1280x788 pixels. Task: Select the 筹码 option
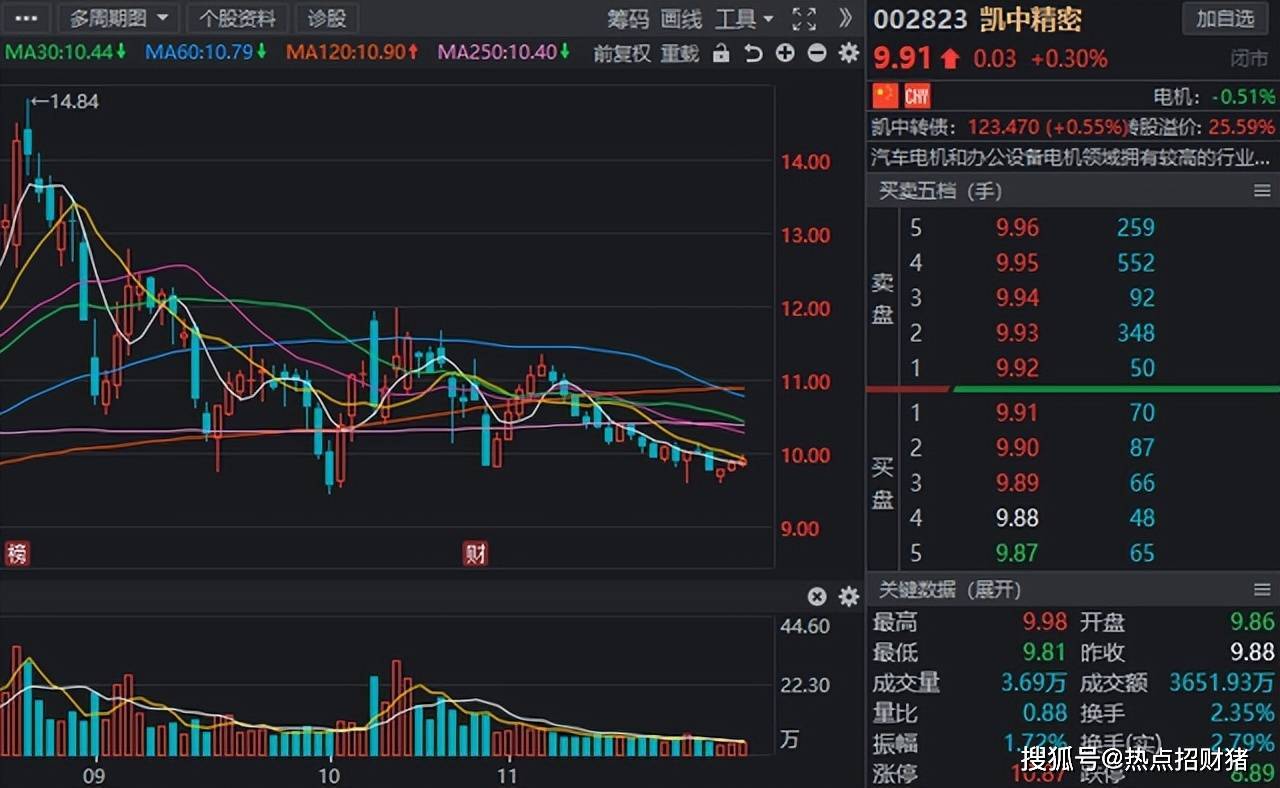click(628, 19)
